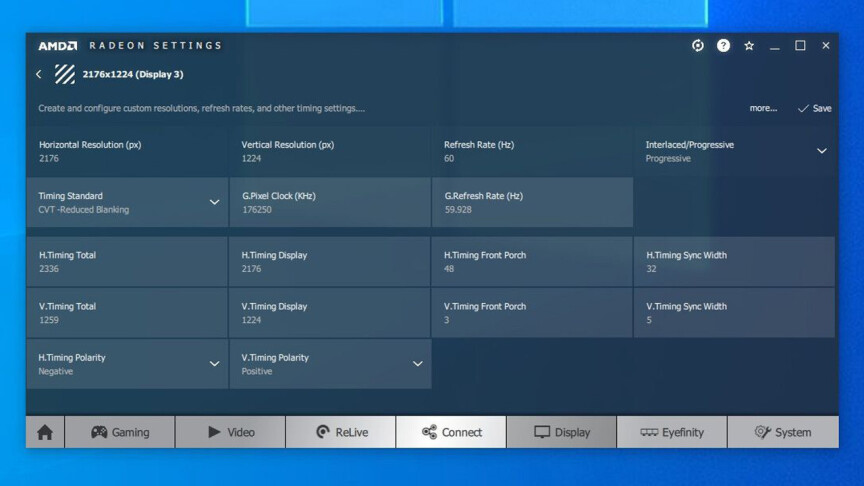864x486 pixels.
Task: Click the back arrow next to 2176x1224
Action: tap(39, 74)
